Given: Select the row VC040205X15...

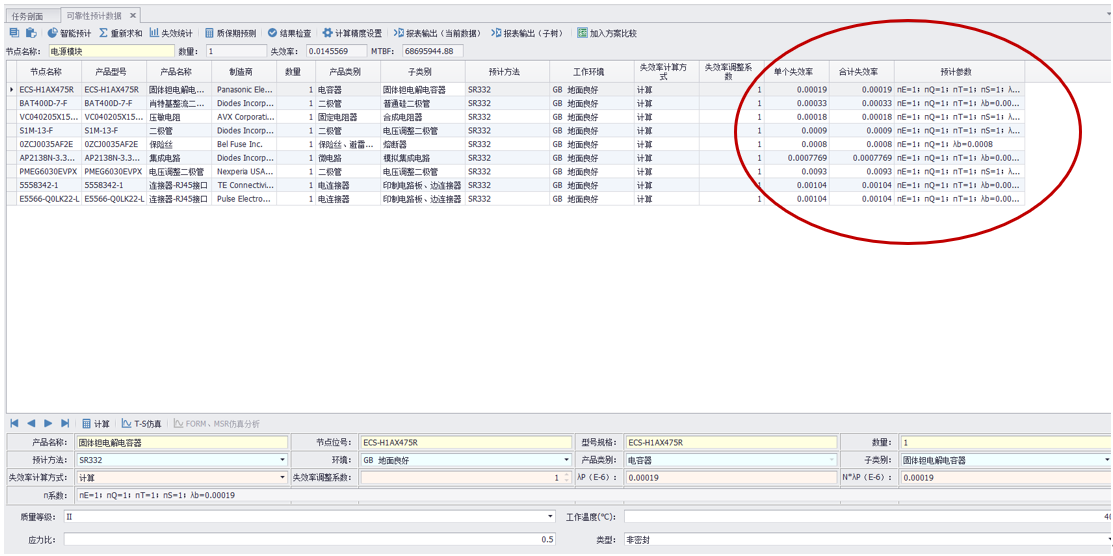Looking at the screenshot, I should (515, 117).
